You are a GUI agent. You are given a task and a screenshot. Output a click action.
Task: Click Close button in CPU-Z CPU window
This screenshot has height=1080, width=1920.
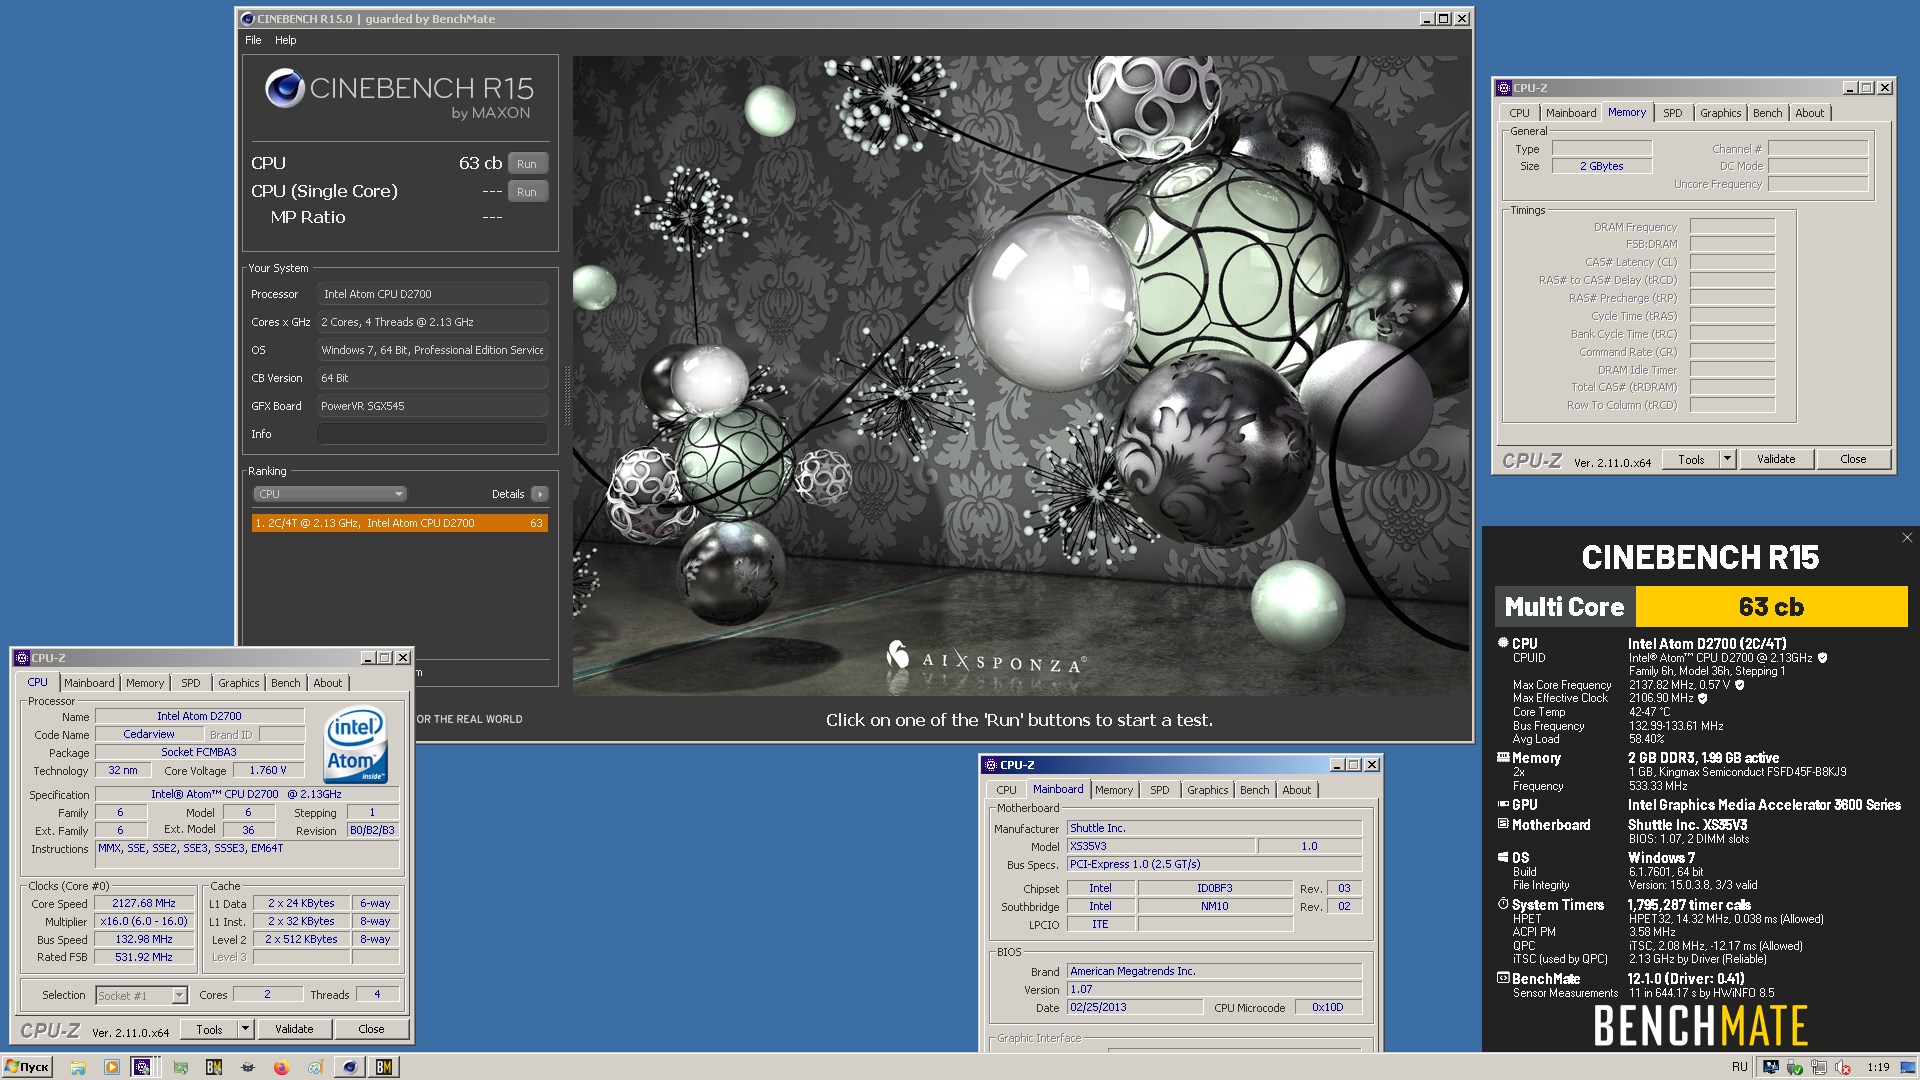[371, 1029]
